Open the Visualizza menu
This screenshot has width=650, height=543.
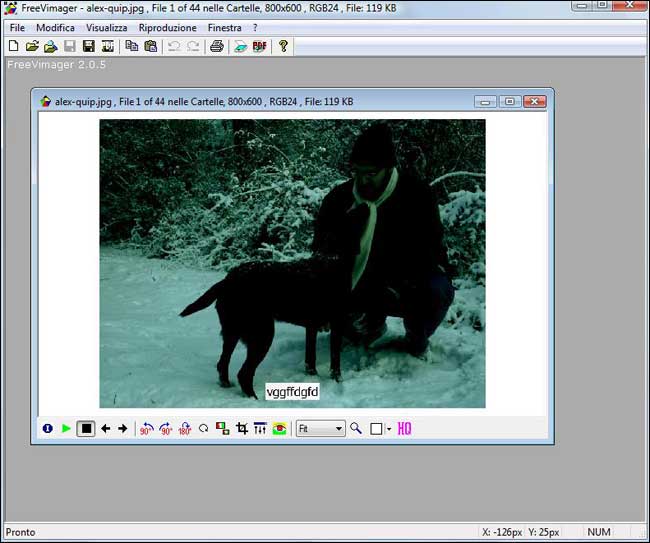click(x=106, y=27)
